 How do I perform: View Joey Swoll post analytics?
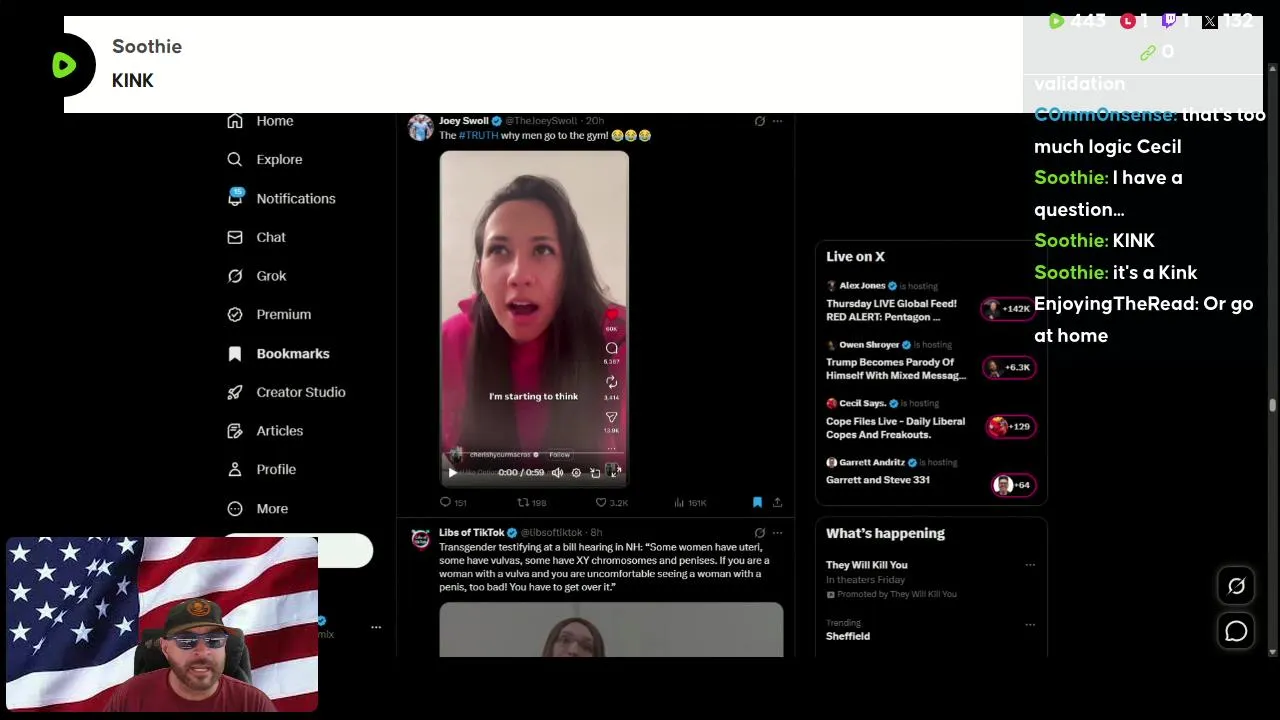[690, 502]
